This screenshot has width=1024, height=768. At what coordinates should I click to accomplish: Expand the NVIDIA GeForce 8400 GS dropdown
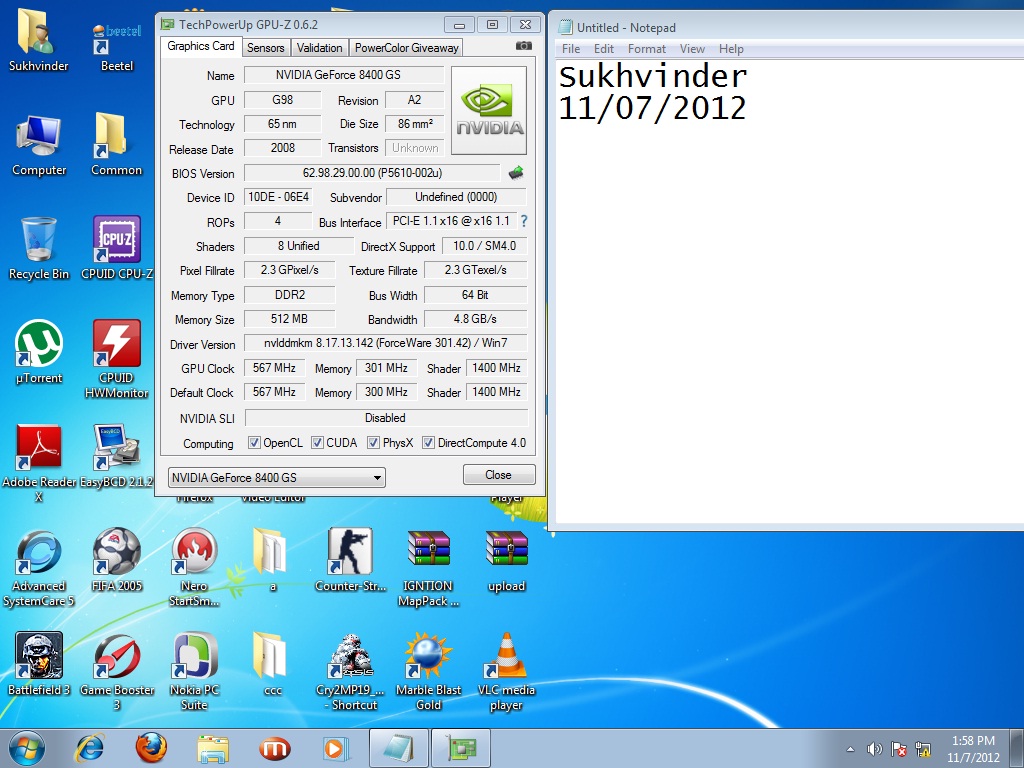click(276, 477)
